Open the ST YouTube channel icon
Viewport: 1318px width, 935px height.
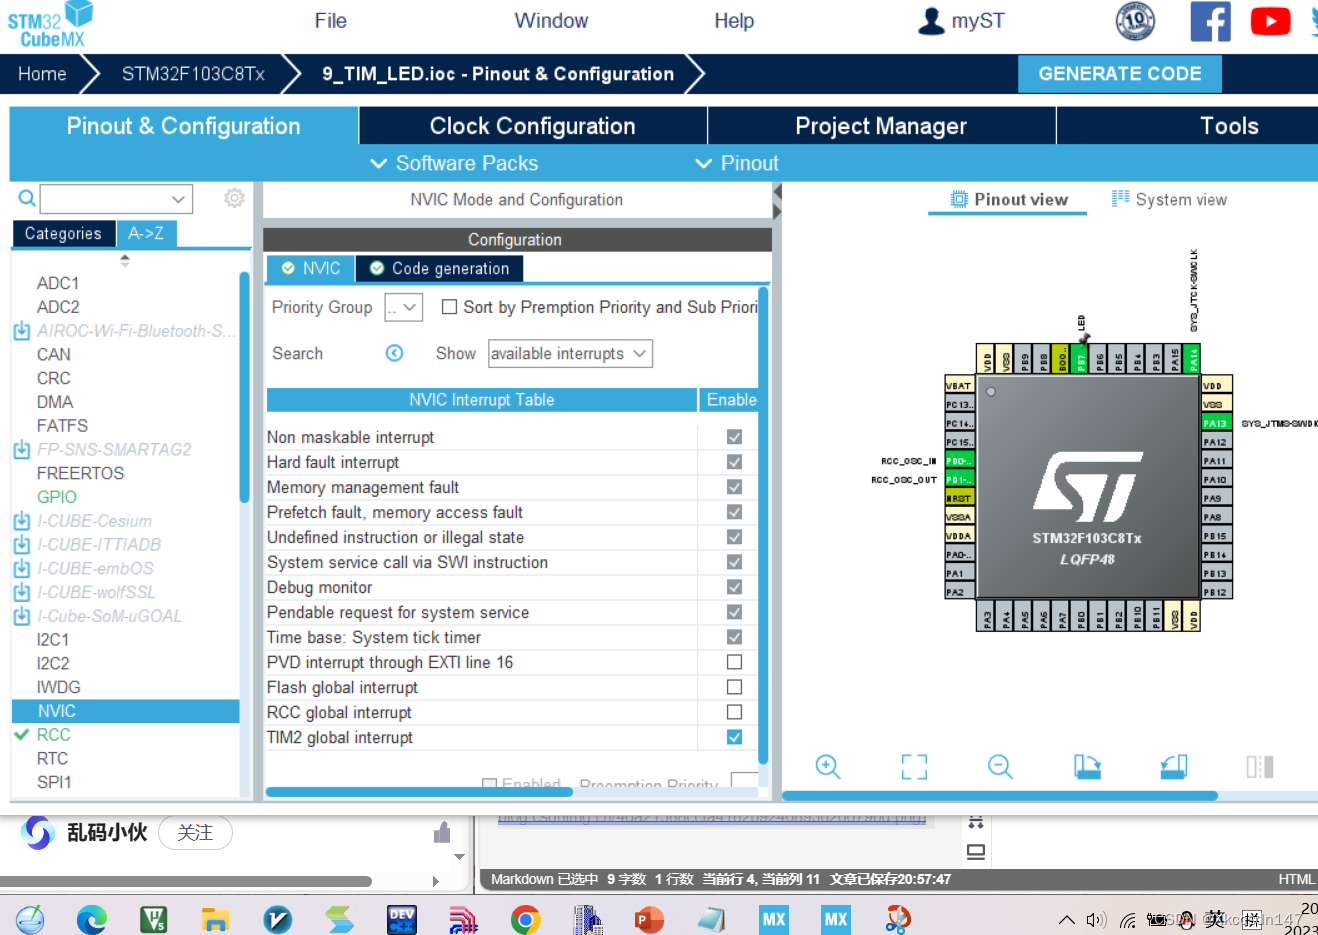click(x=1270, y=21)
